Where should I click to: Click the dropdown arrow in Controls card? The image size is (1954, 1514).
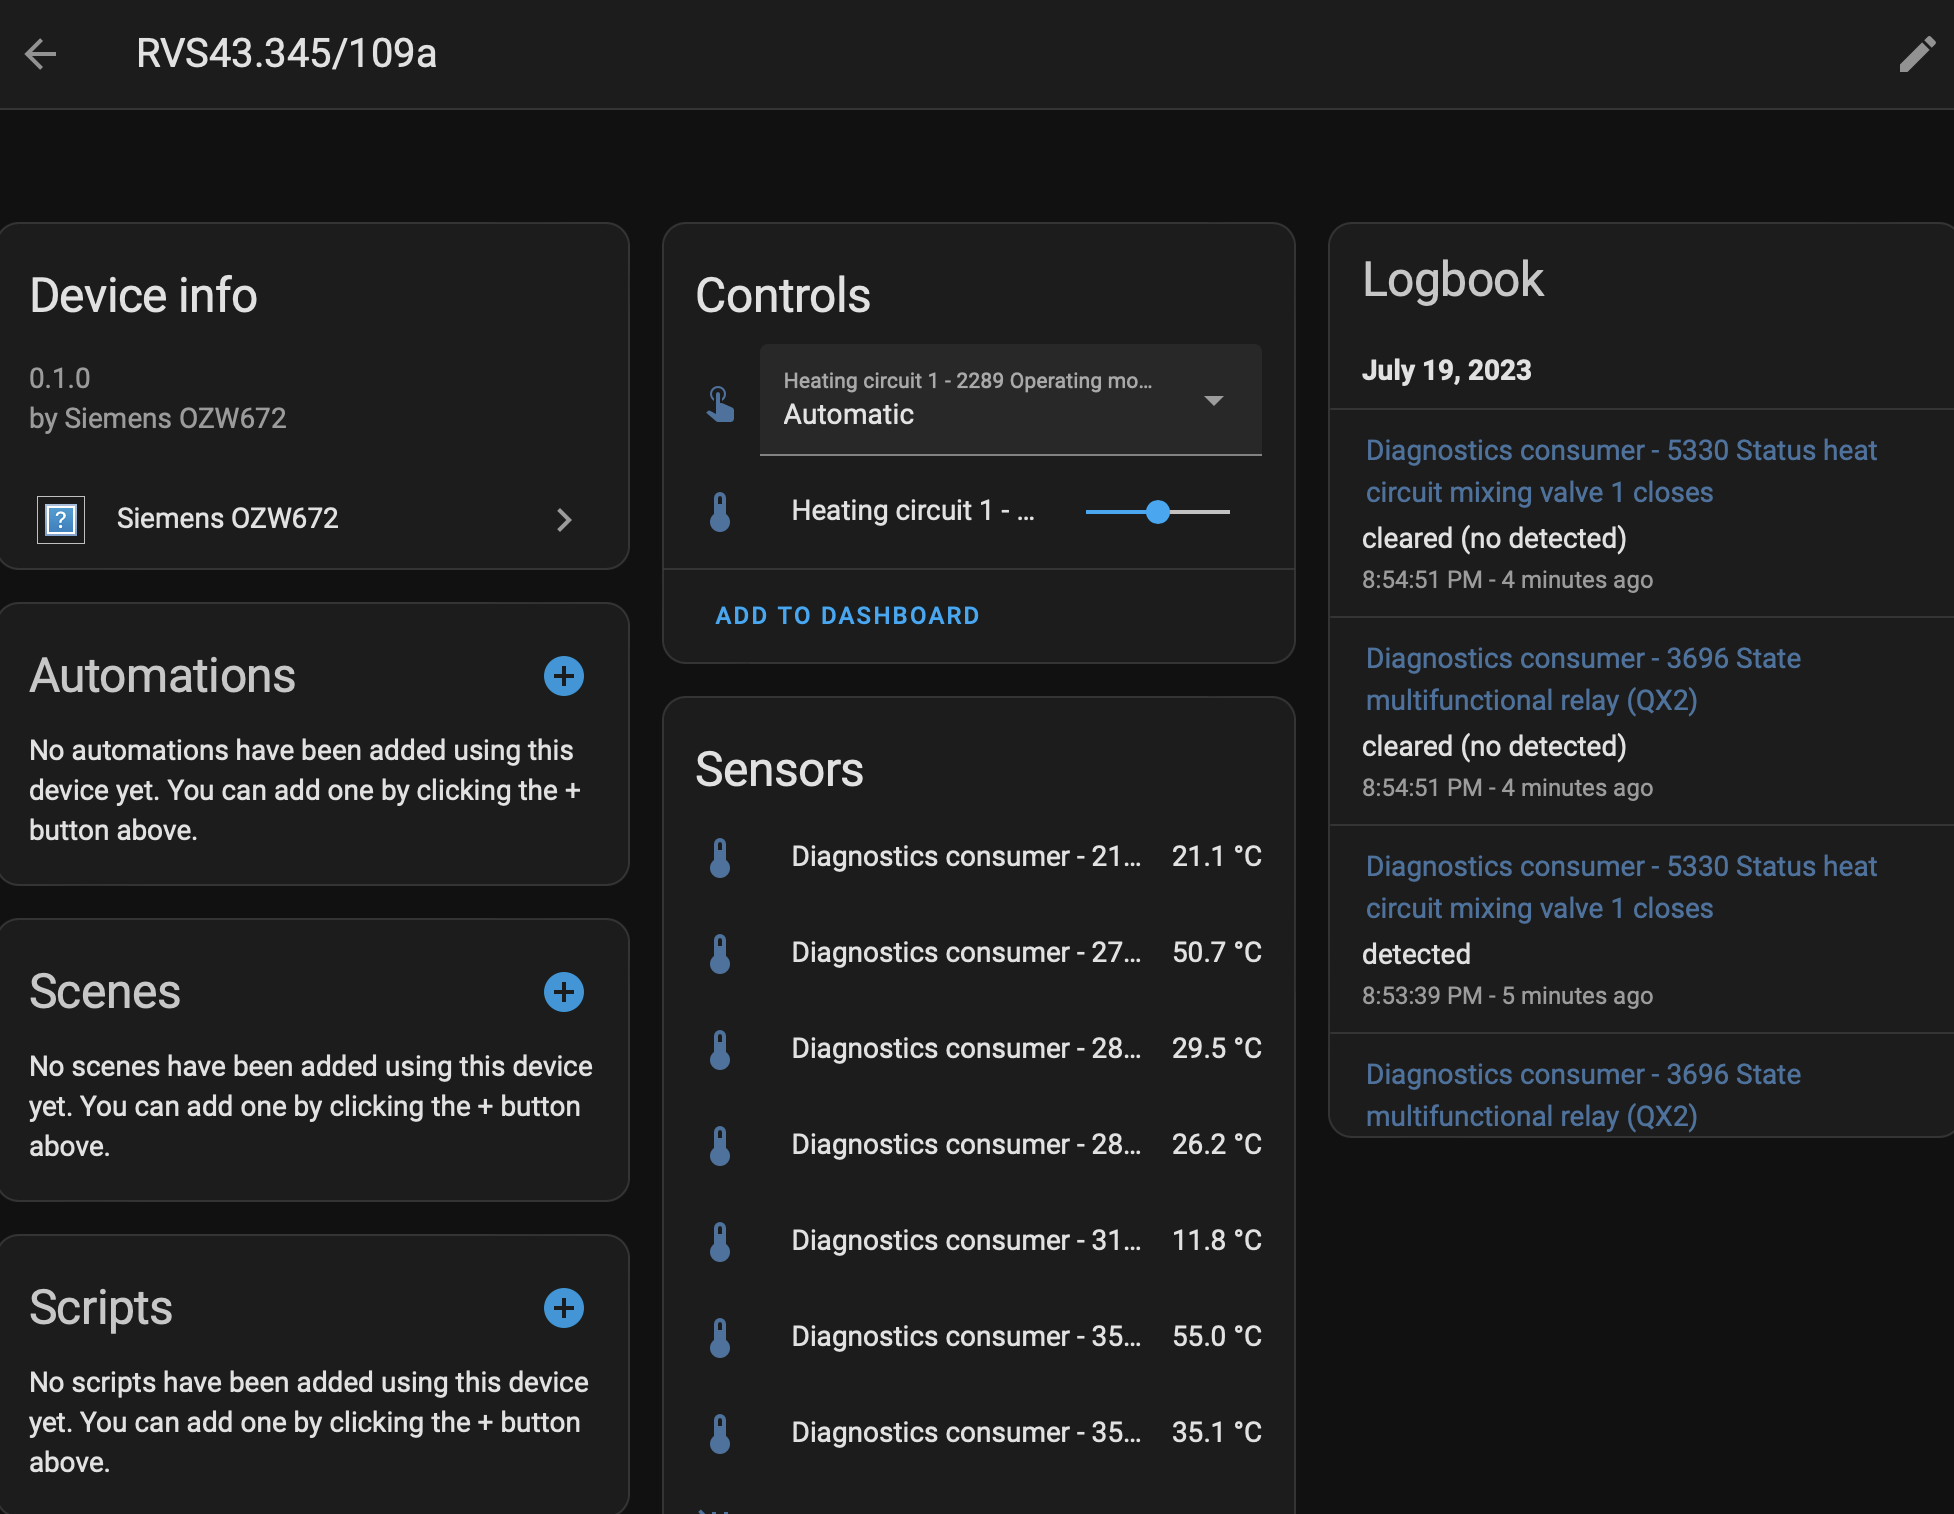(x=1214, y=401)
